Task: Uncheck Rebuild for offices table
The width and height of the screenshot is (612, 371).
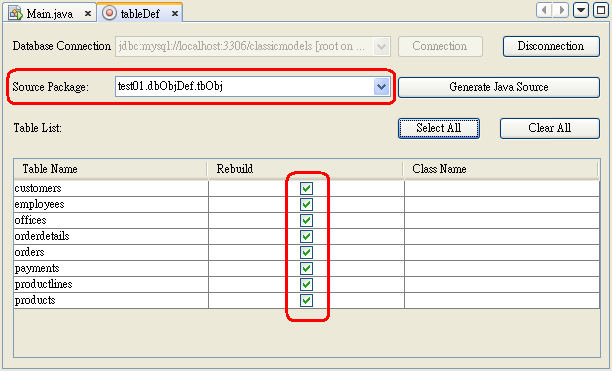Action: coord(306,220)
